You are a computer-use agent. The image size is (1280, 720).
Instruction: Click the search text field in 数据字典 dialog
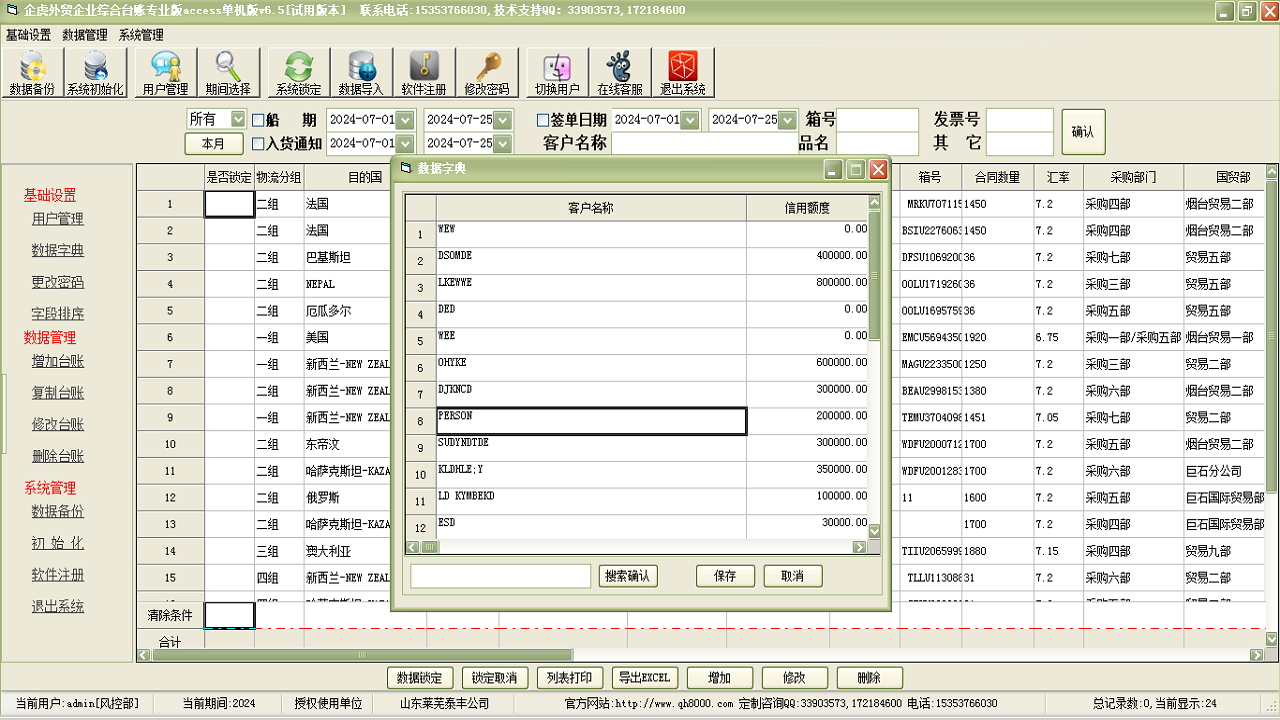tap(500, 576)
